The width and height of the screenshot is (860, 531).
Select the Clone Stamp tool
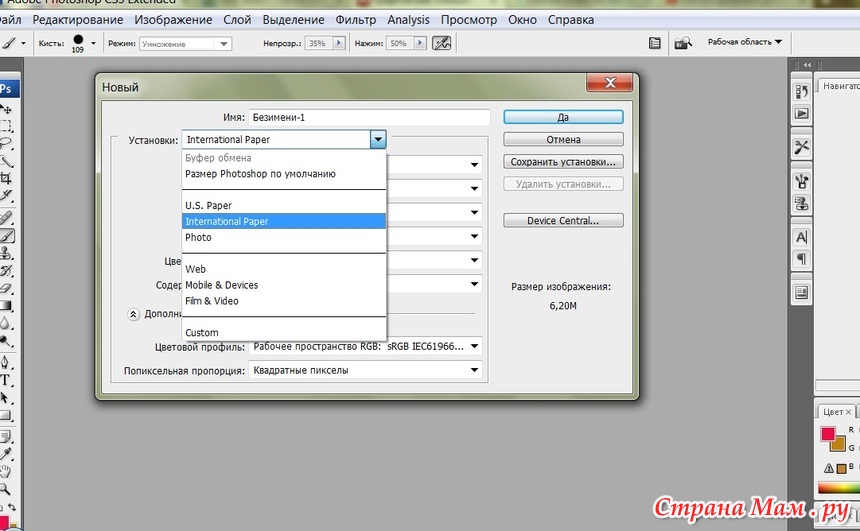(x=6, y=253)
